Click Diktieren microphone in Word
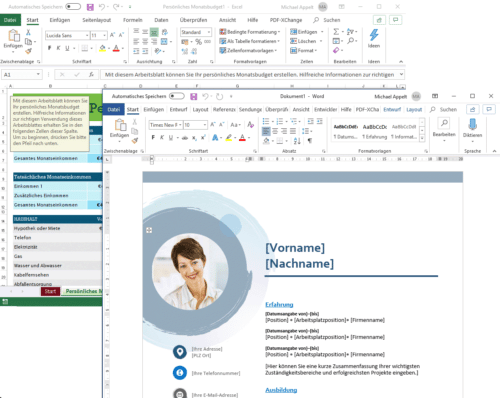Image resolution: width=500 pixels, height=398 pixels. 472,129
